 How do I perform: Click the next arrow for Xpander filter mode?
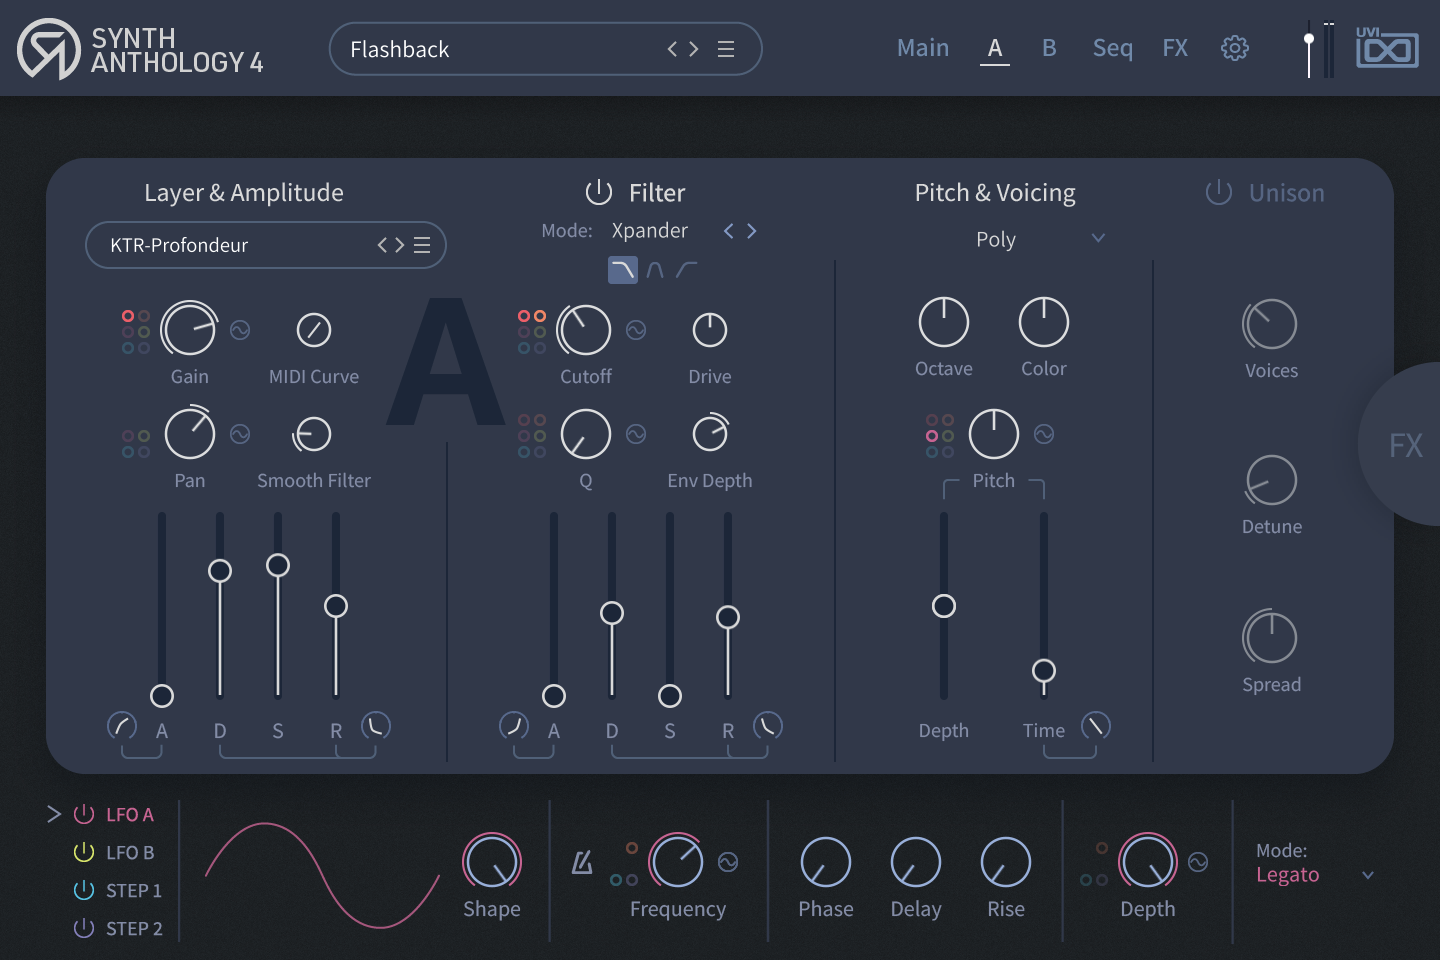tap(751, 230)
